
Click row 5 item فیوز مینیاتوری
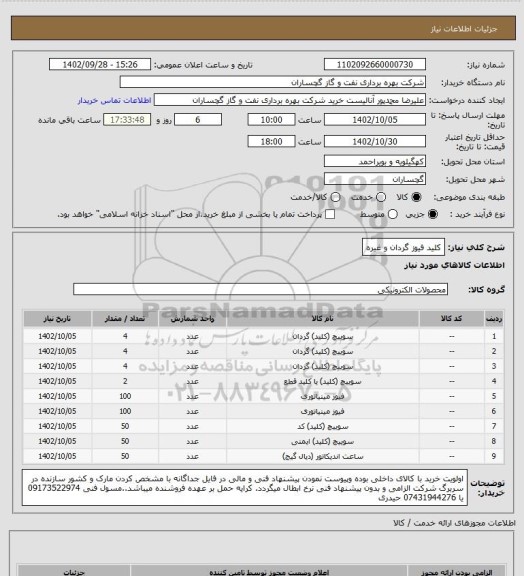point(323,396)
